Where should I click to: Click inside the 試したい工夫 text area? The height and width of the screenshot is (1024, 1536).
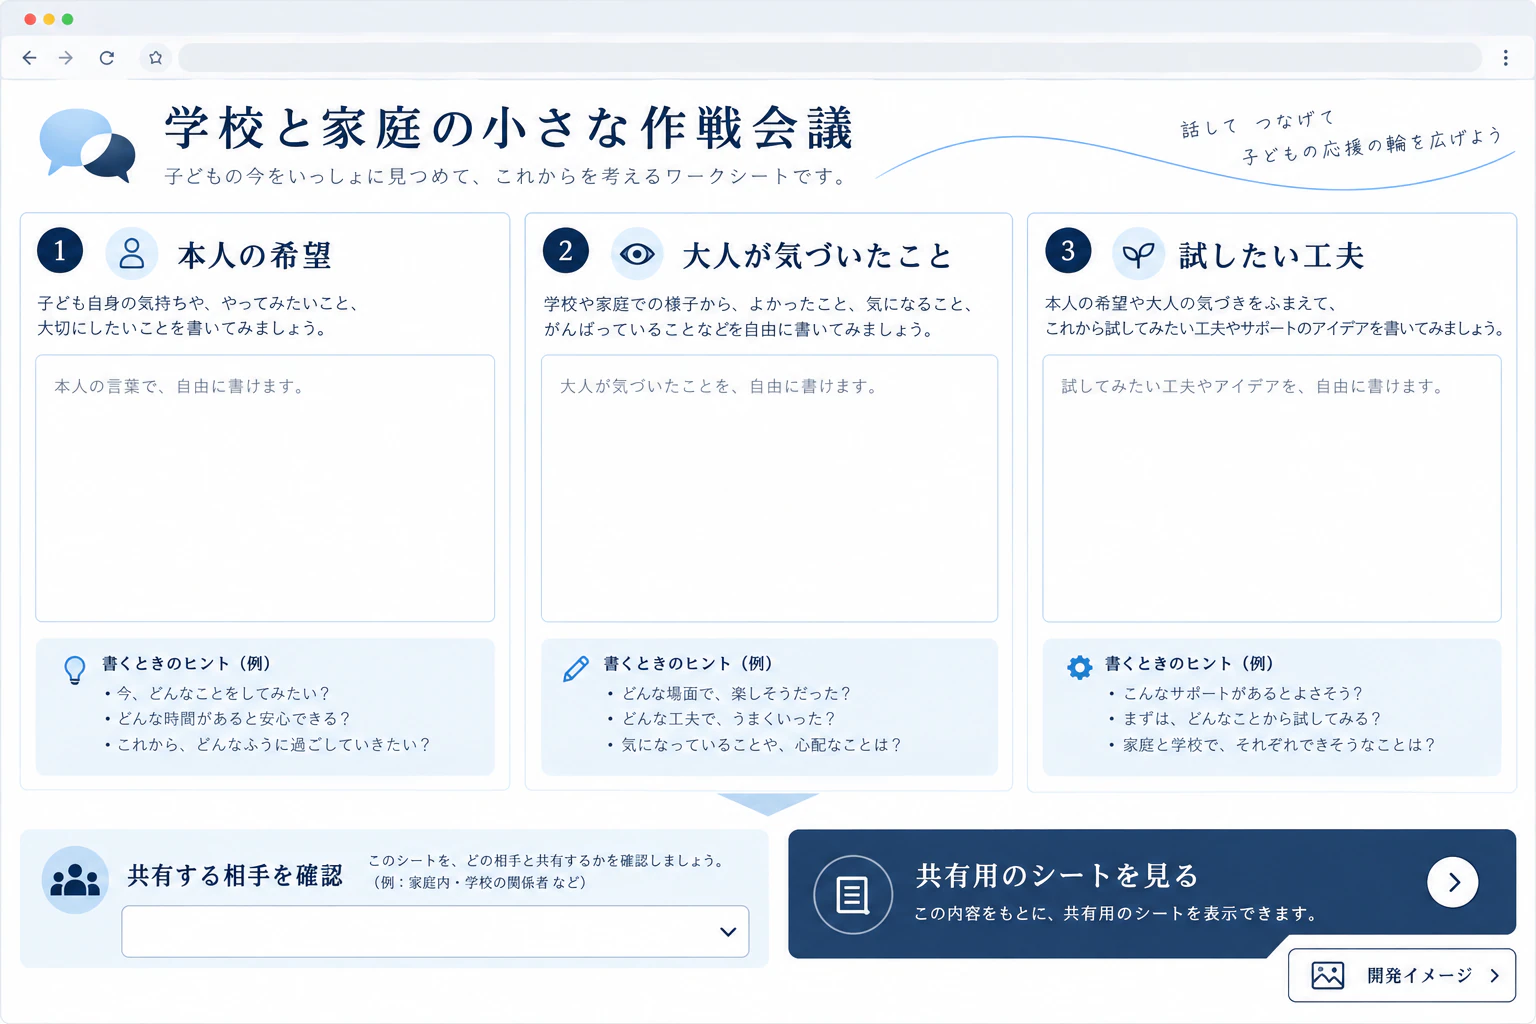click(x=1272, y=488)
